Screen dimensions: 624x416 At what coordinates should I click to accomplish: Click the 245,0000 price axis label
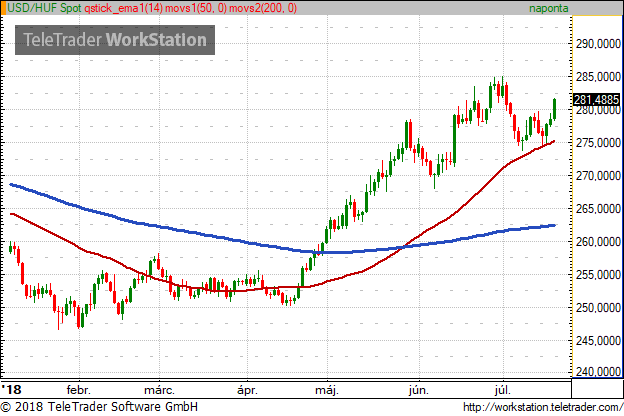click(x=598, y=341)
